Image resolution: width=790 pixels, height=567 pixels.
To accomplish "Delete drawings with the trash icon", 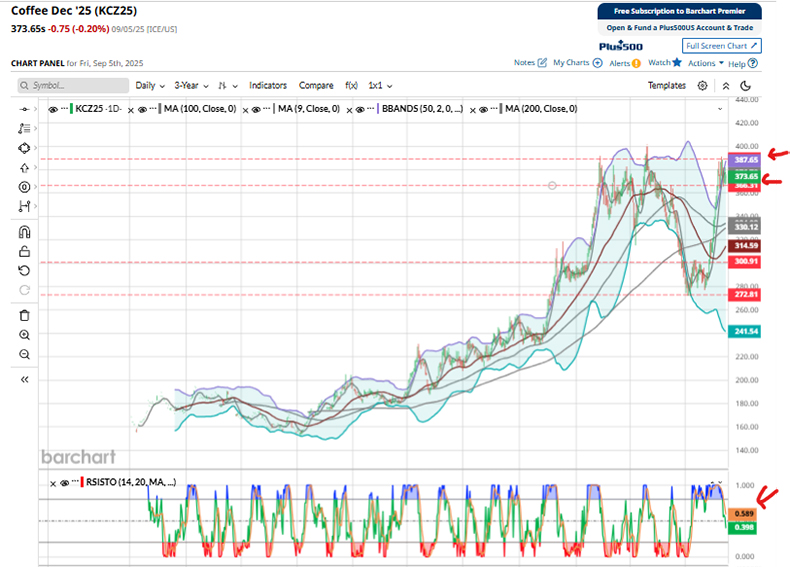I will [x=25, y=315].
